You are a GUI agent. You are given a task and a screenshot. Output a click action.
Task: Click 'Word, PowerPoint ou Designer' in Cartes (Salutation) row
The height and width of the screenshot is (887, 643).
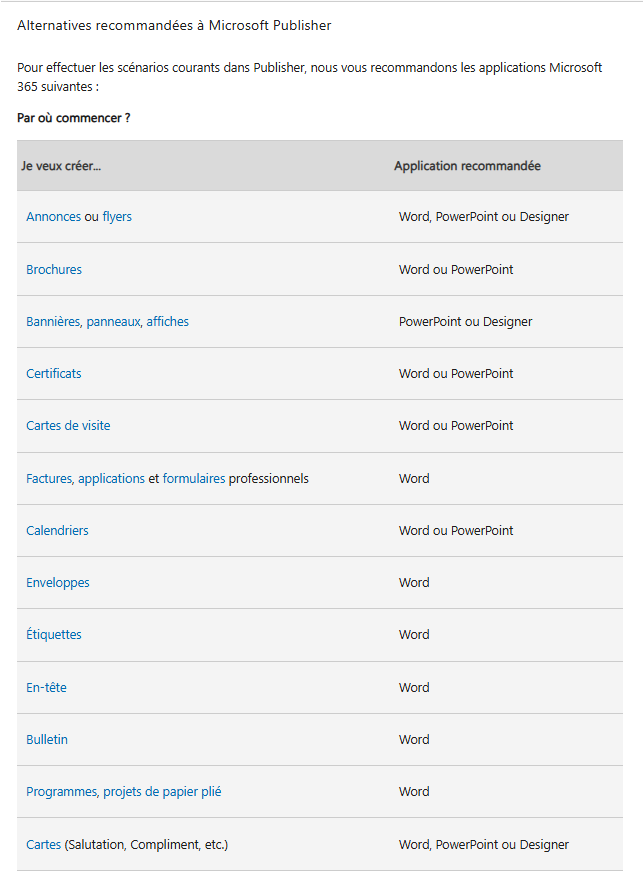(484, 845)
